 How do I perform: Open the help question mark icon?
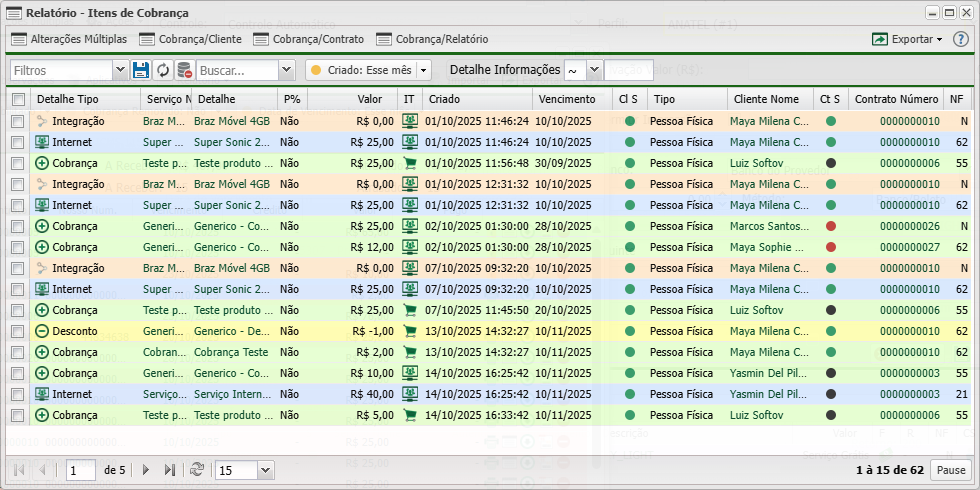pos(961,39)
